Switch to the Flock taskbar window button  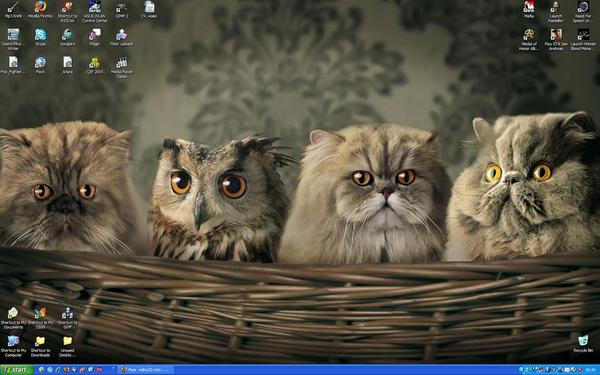pos(145,370)
